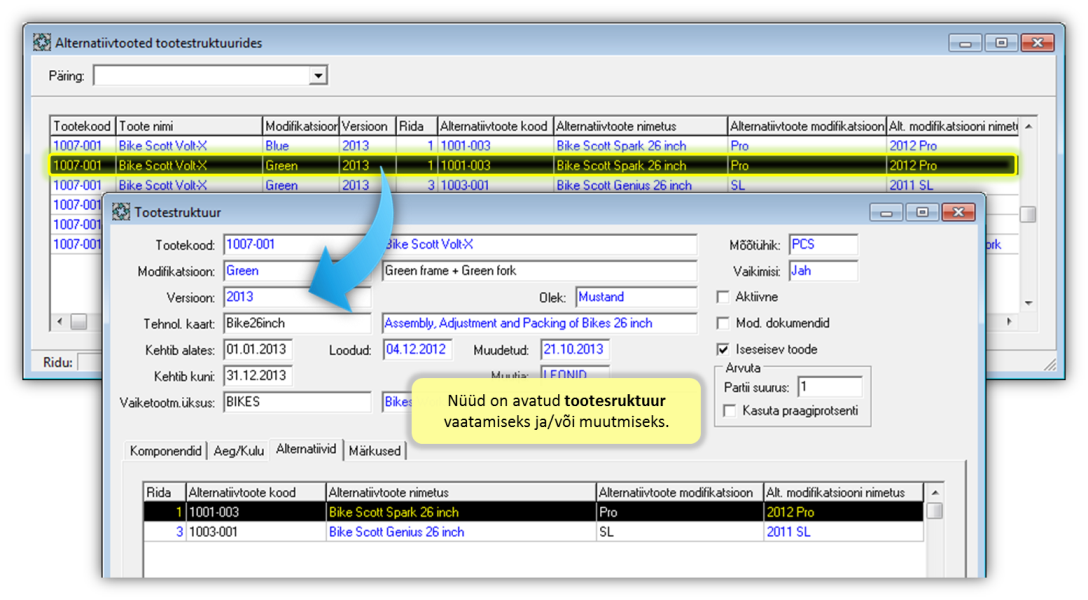Toggle the Mod. dokumendid checkbox
1088x600 pixels.
click(723, 323)
